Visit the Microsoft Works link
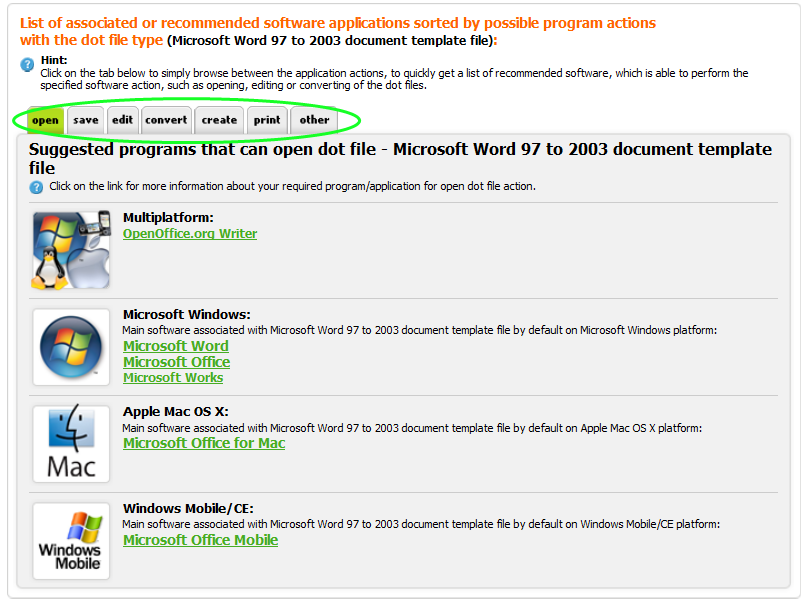The image size is (805, 601). [173, 377]
